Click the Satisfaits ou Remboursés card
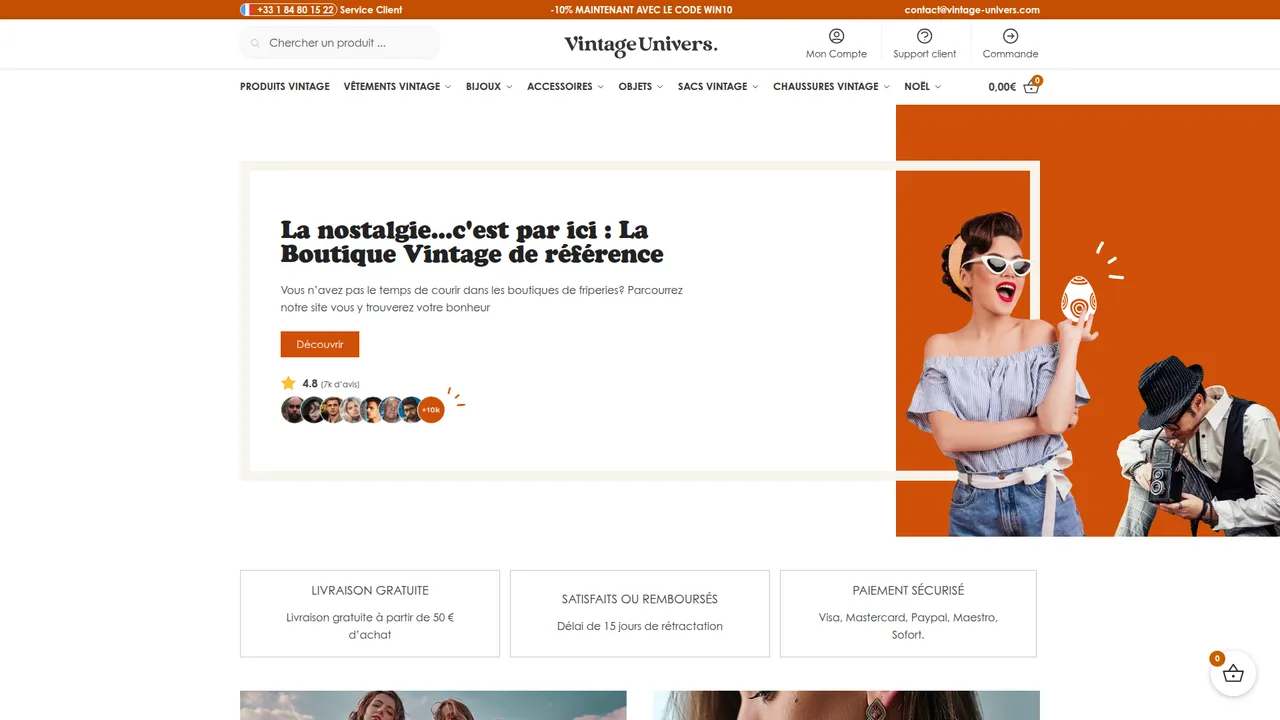Image resolution: width=1280 pixels, height=720 pixels. pyautogui.click(x=640, y=613)
